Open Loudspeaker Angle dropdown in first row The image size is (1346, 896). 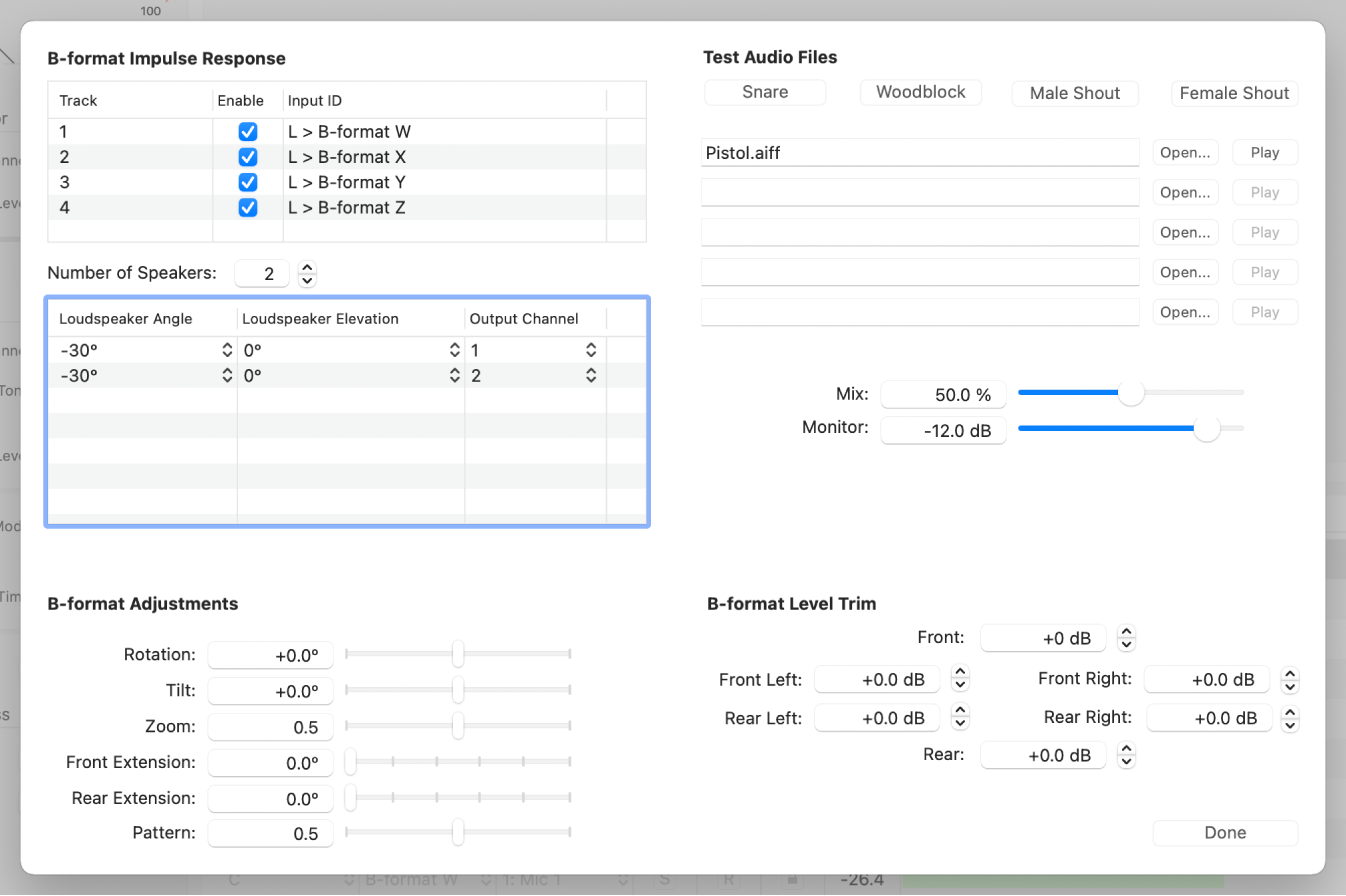pyautogui.click(x=227, y=350)
